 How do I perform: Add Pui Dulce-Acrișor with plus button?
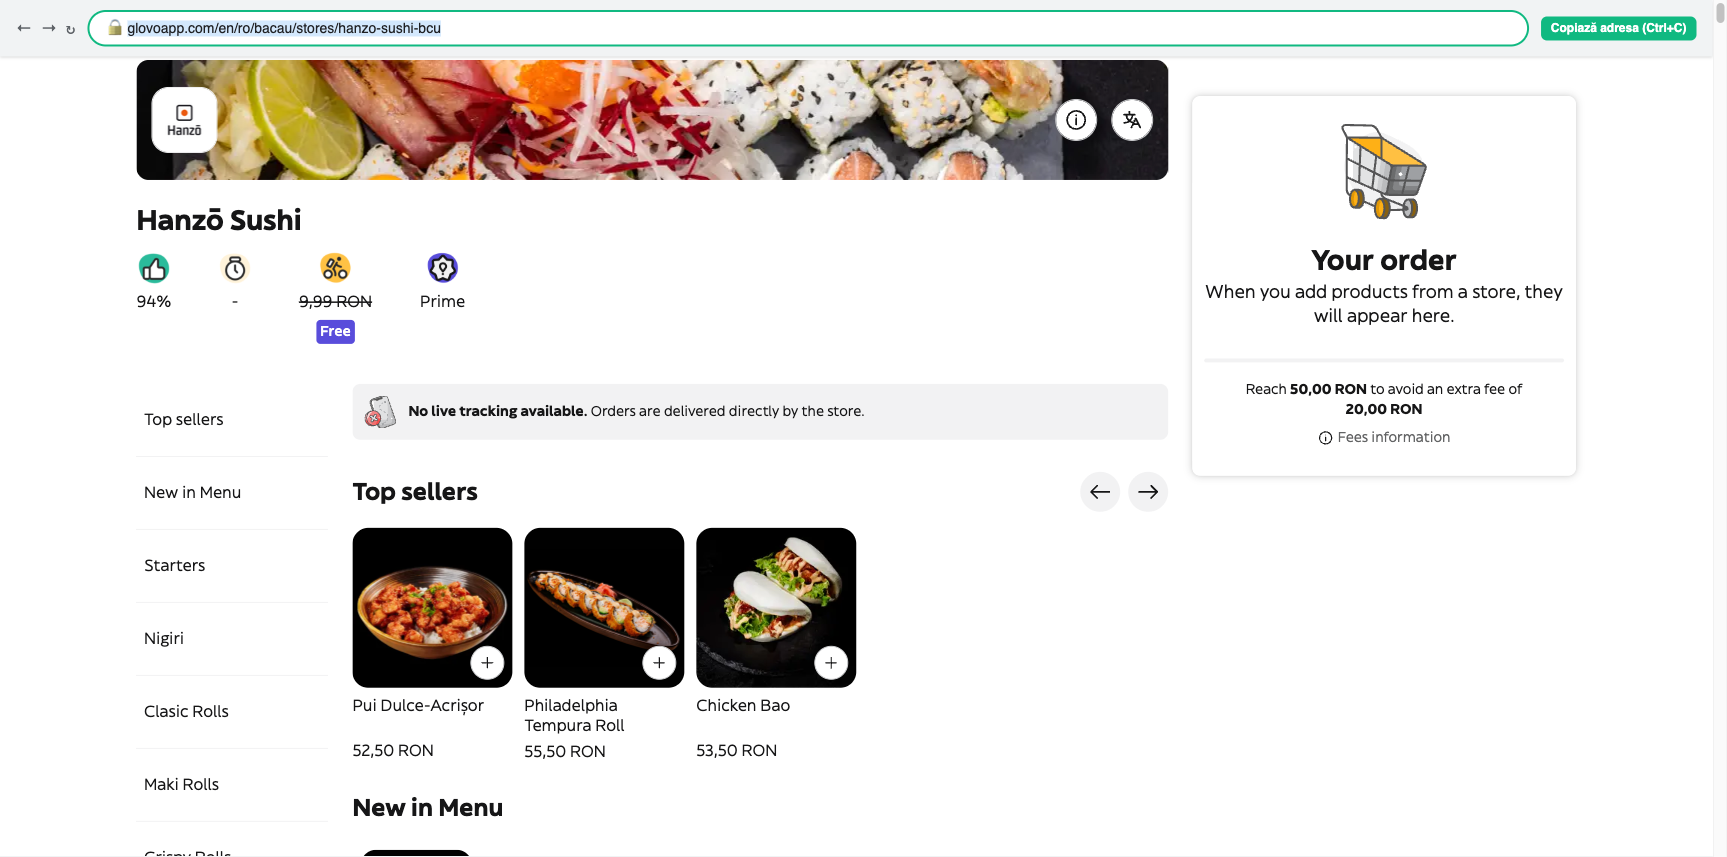487,663
